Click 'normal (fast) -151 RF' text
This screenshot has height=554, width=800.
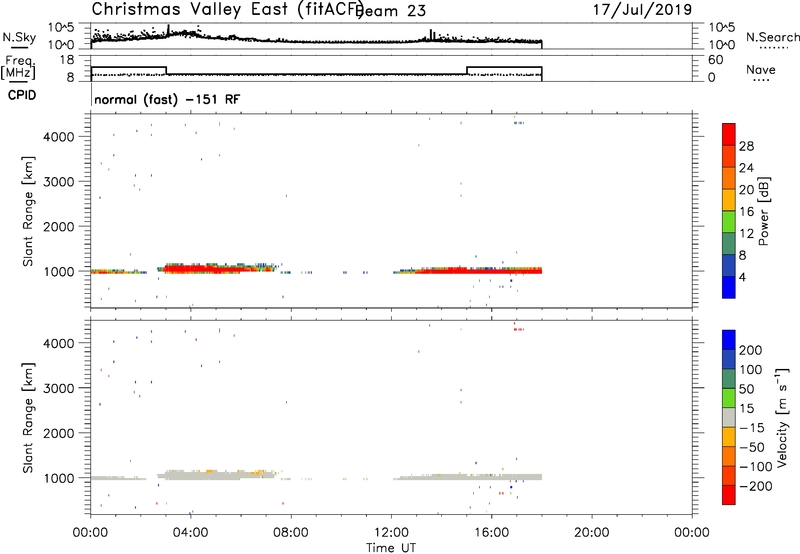pos(167,99)
